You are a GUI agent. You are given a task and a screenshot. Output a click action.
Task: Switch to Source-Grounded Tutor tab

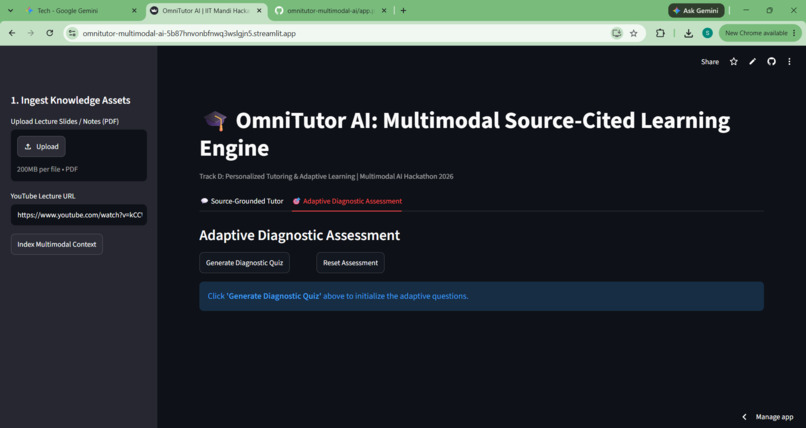(242, 201)
